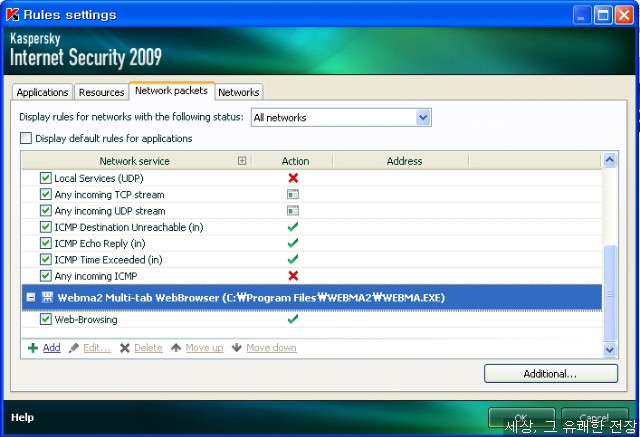Click the action icon for Any incoming TCP stream

293,194
